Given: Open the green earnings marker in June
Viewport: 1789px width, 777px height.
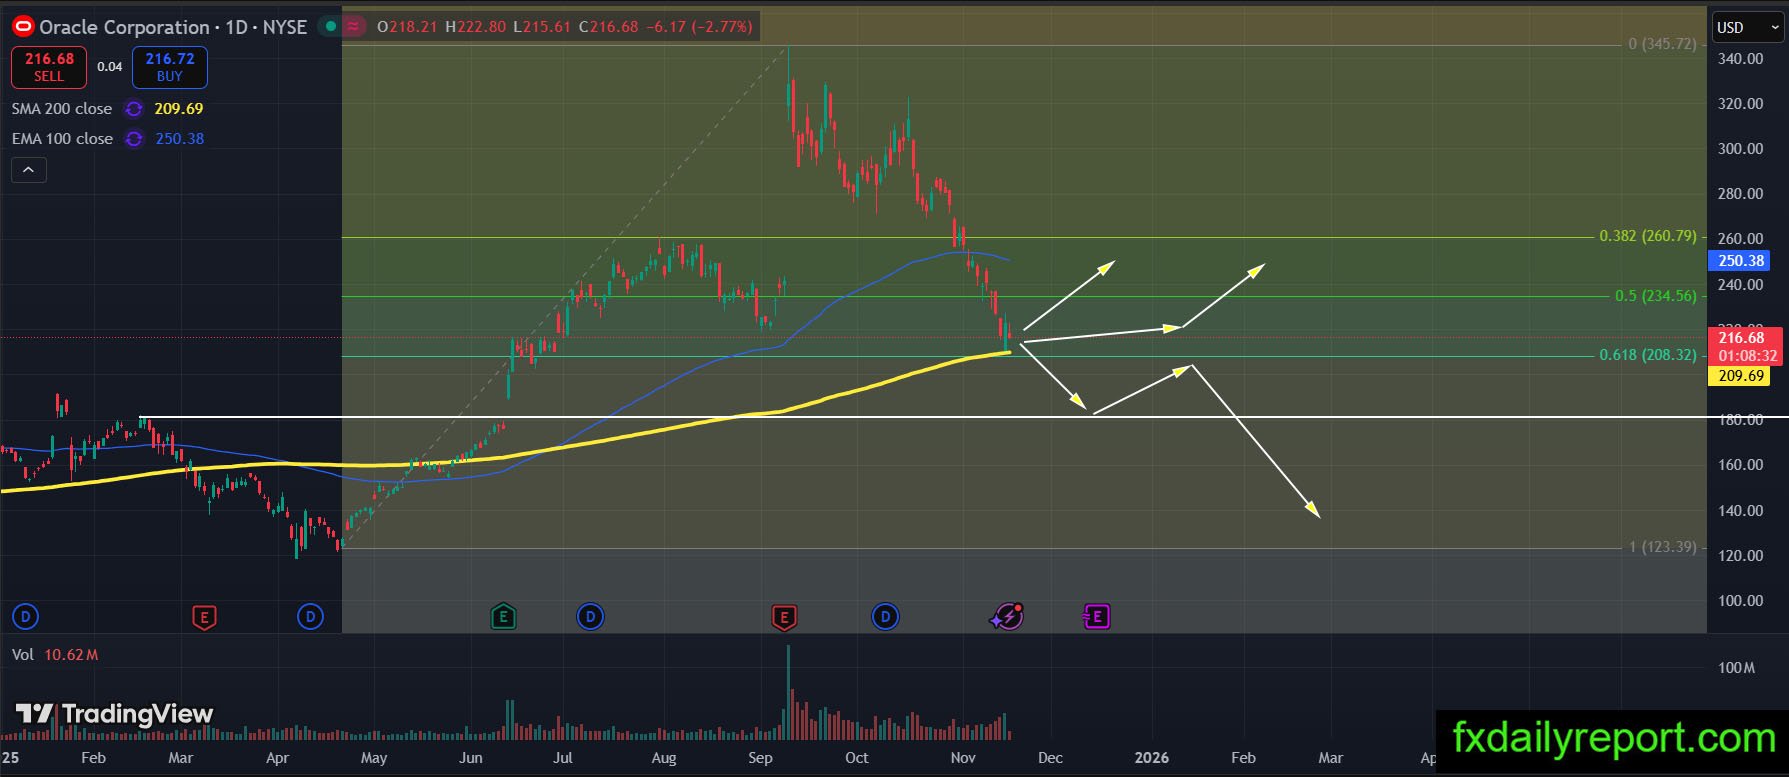Looking at the screenshot, I should pyautogui.click(x=503, y=617).
